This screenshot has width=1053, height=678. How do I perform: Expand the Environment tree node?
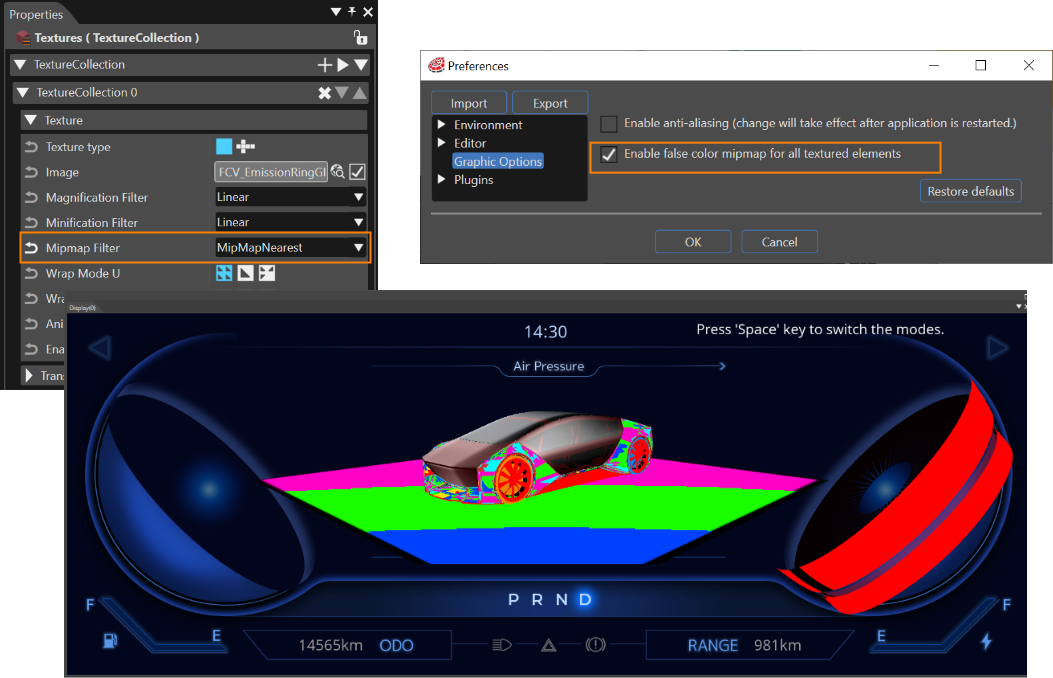[x=441, y=124]
